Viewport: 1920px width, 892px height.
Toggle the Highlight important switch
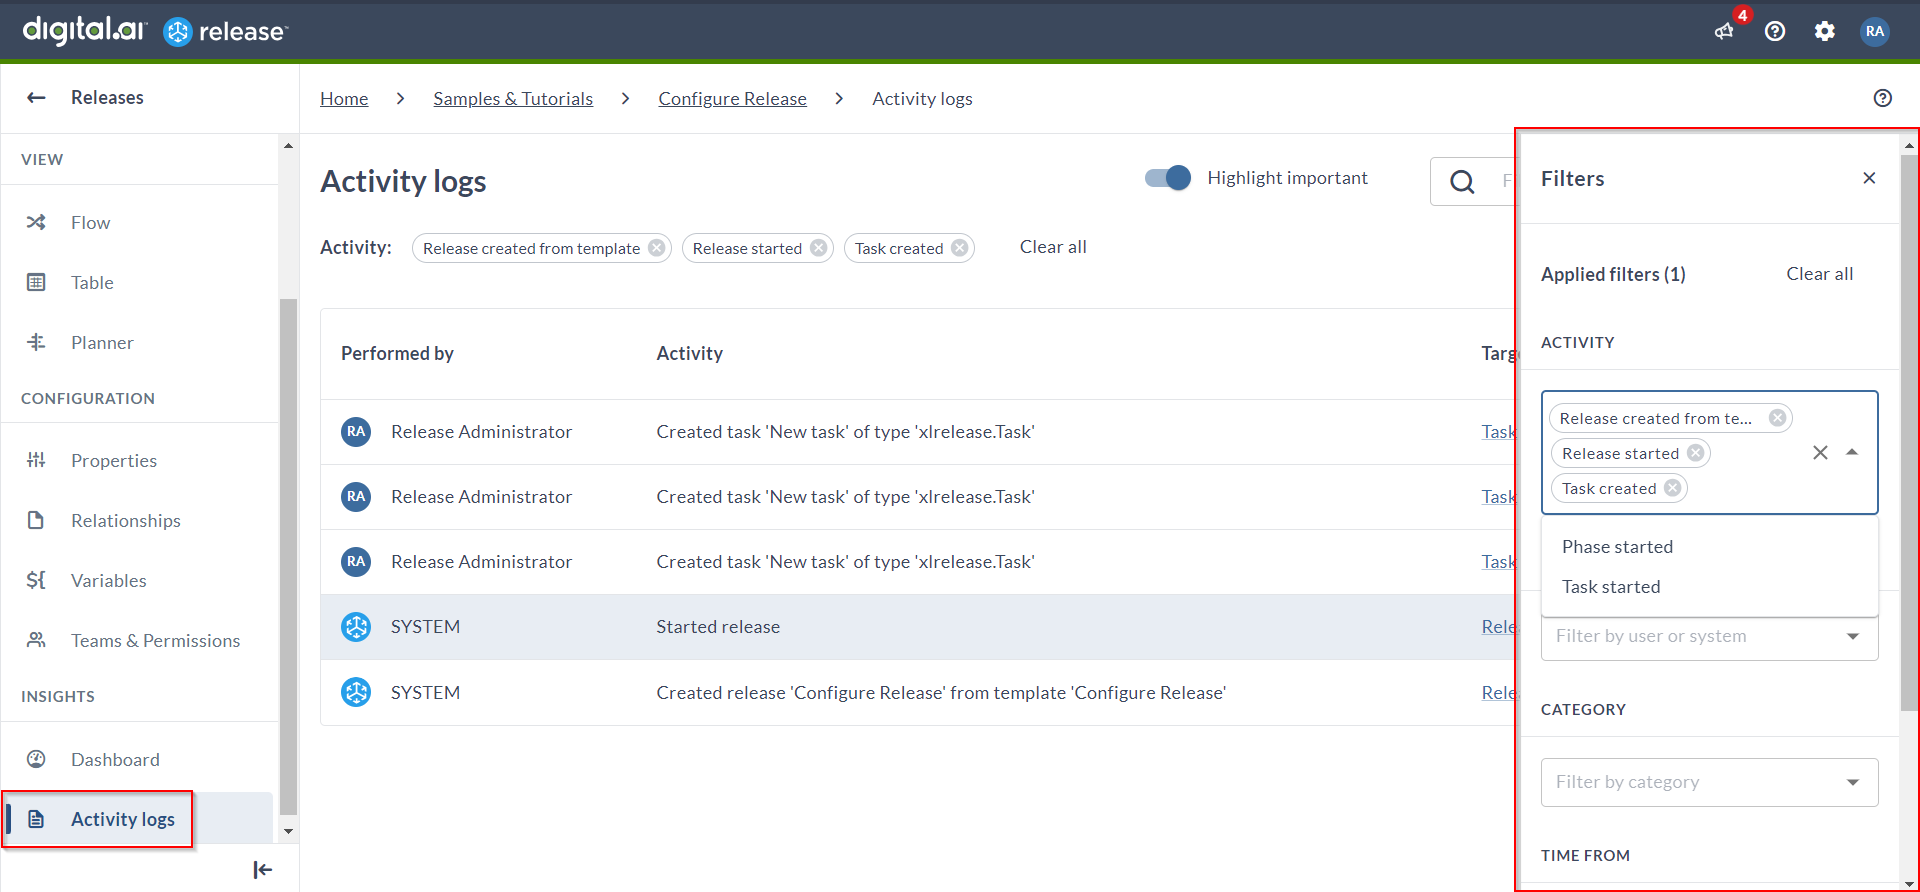[x=1168, y=178]
